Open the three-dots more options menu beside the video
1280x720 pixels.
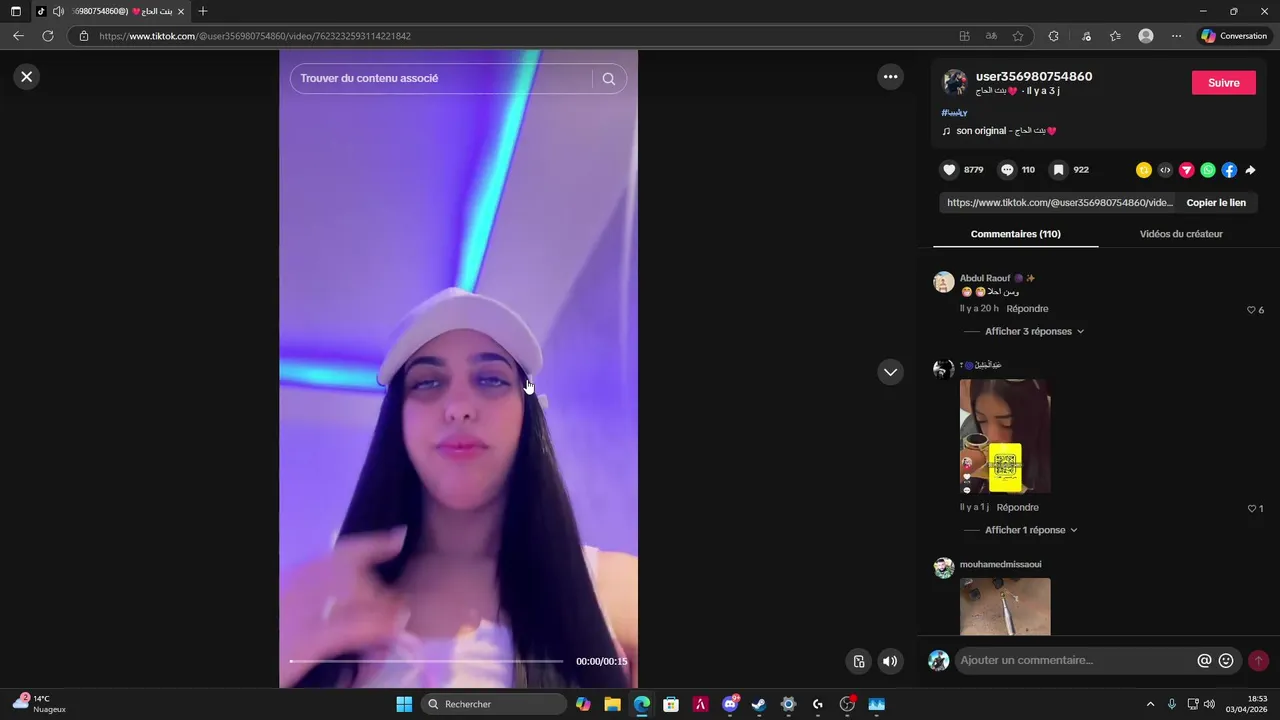[890, 76]
